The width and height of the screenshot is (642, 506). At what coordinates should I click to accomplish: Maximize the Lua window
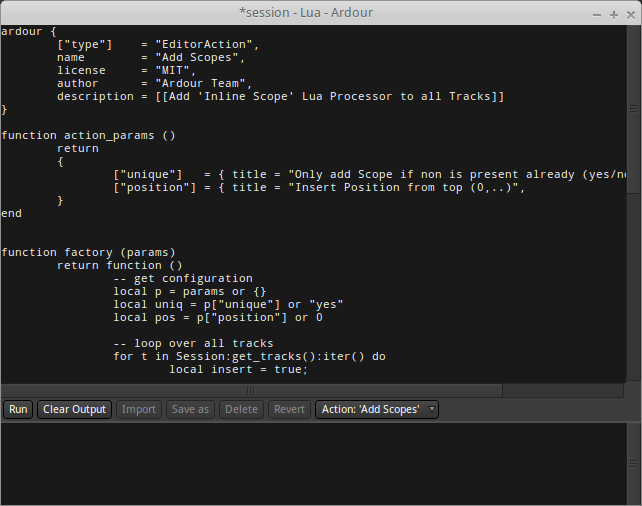(614, 15)
